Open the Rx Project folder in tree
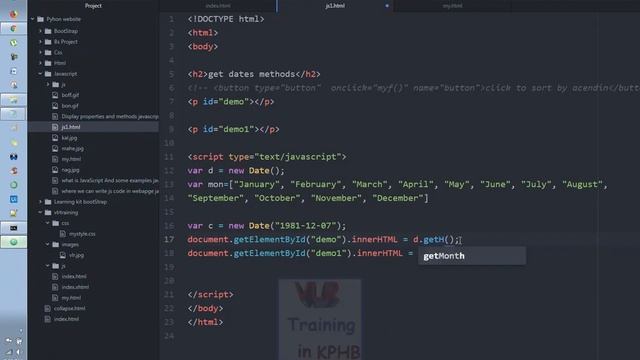 (x=65, y=42)
